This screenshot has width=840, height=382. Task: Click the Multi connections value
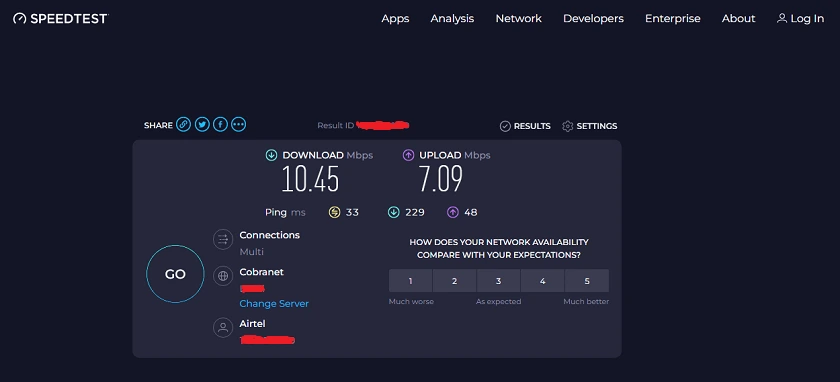[x=251, y=252]
